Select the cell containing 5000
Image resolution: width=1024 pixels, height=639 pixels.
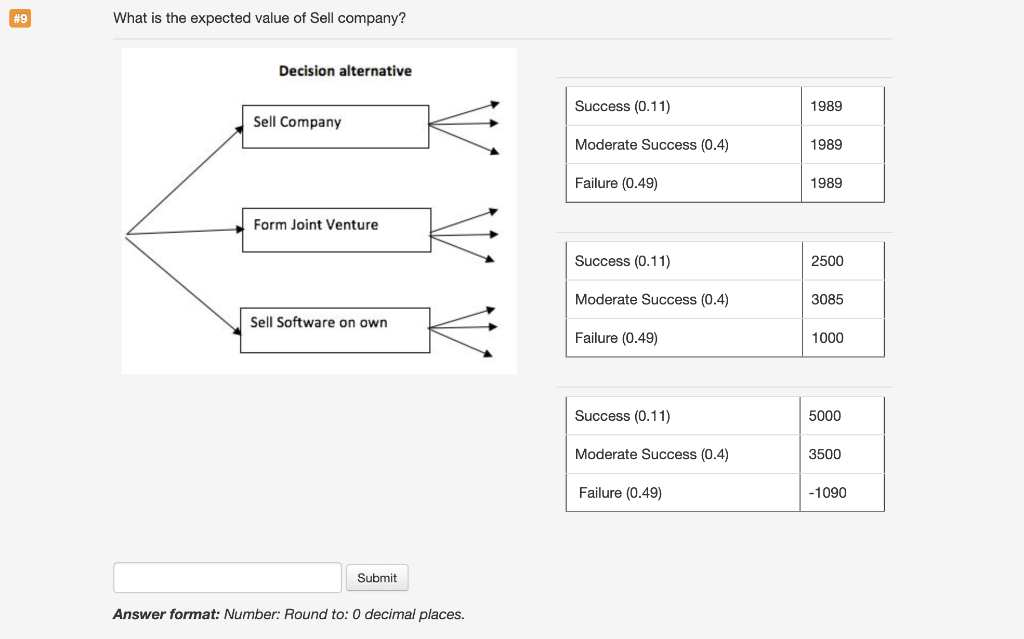(841, 415)
